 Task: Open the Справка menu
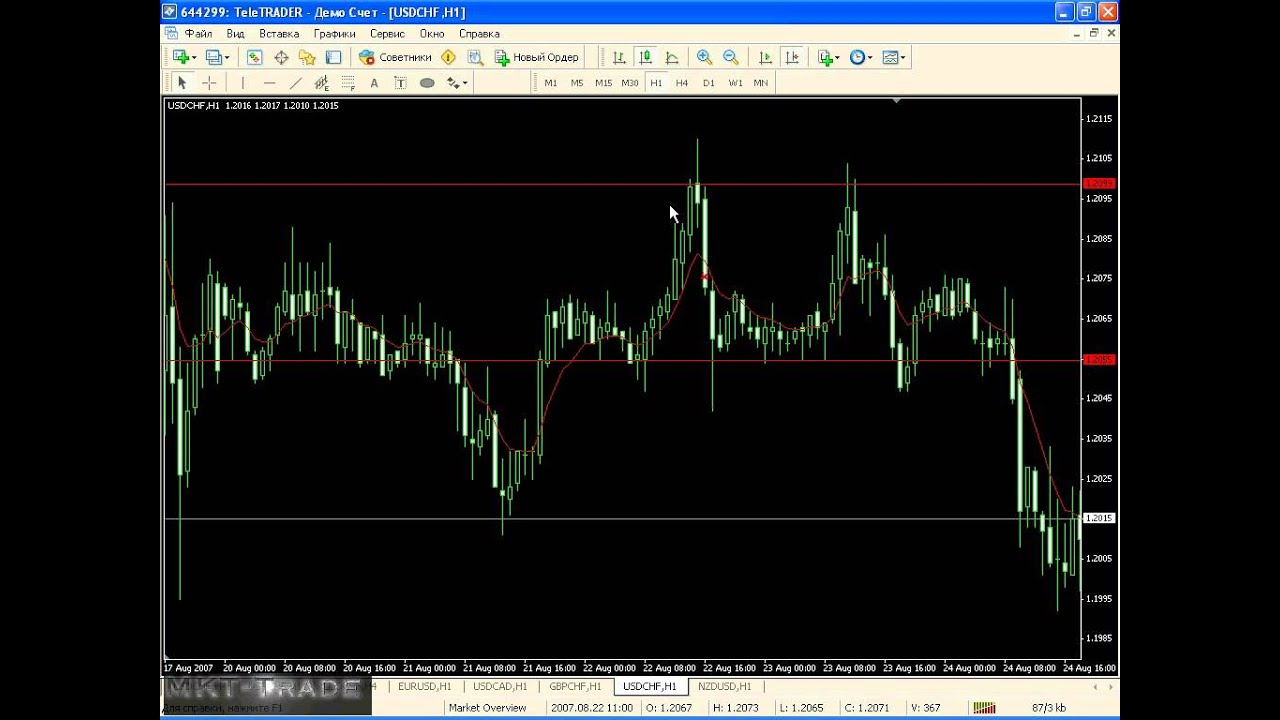click(x=479, y=34)
